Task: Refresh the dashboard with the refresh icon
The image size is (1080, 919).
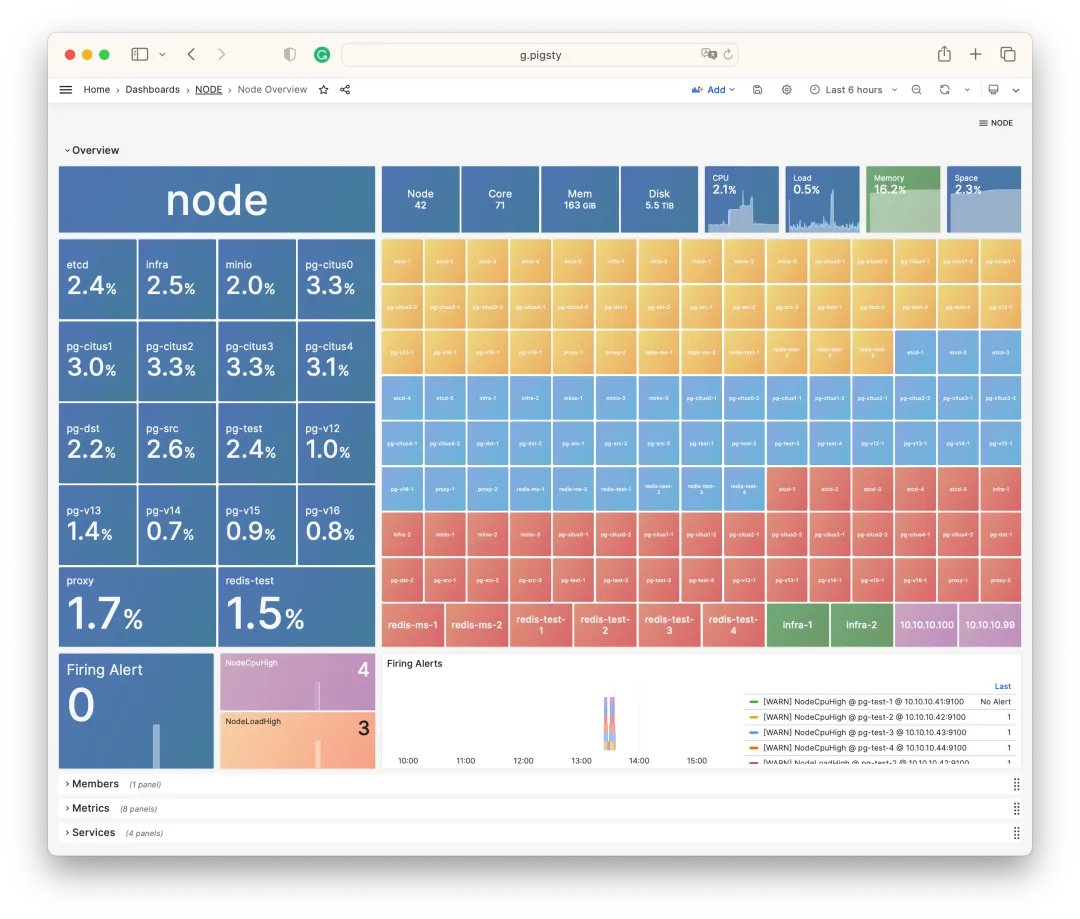Action: (x=944, y=89)
